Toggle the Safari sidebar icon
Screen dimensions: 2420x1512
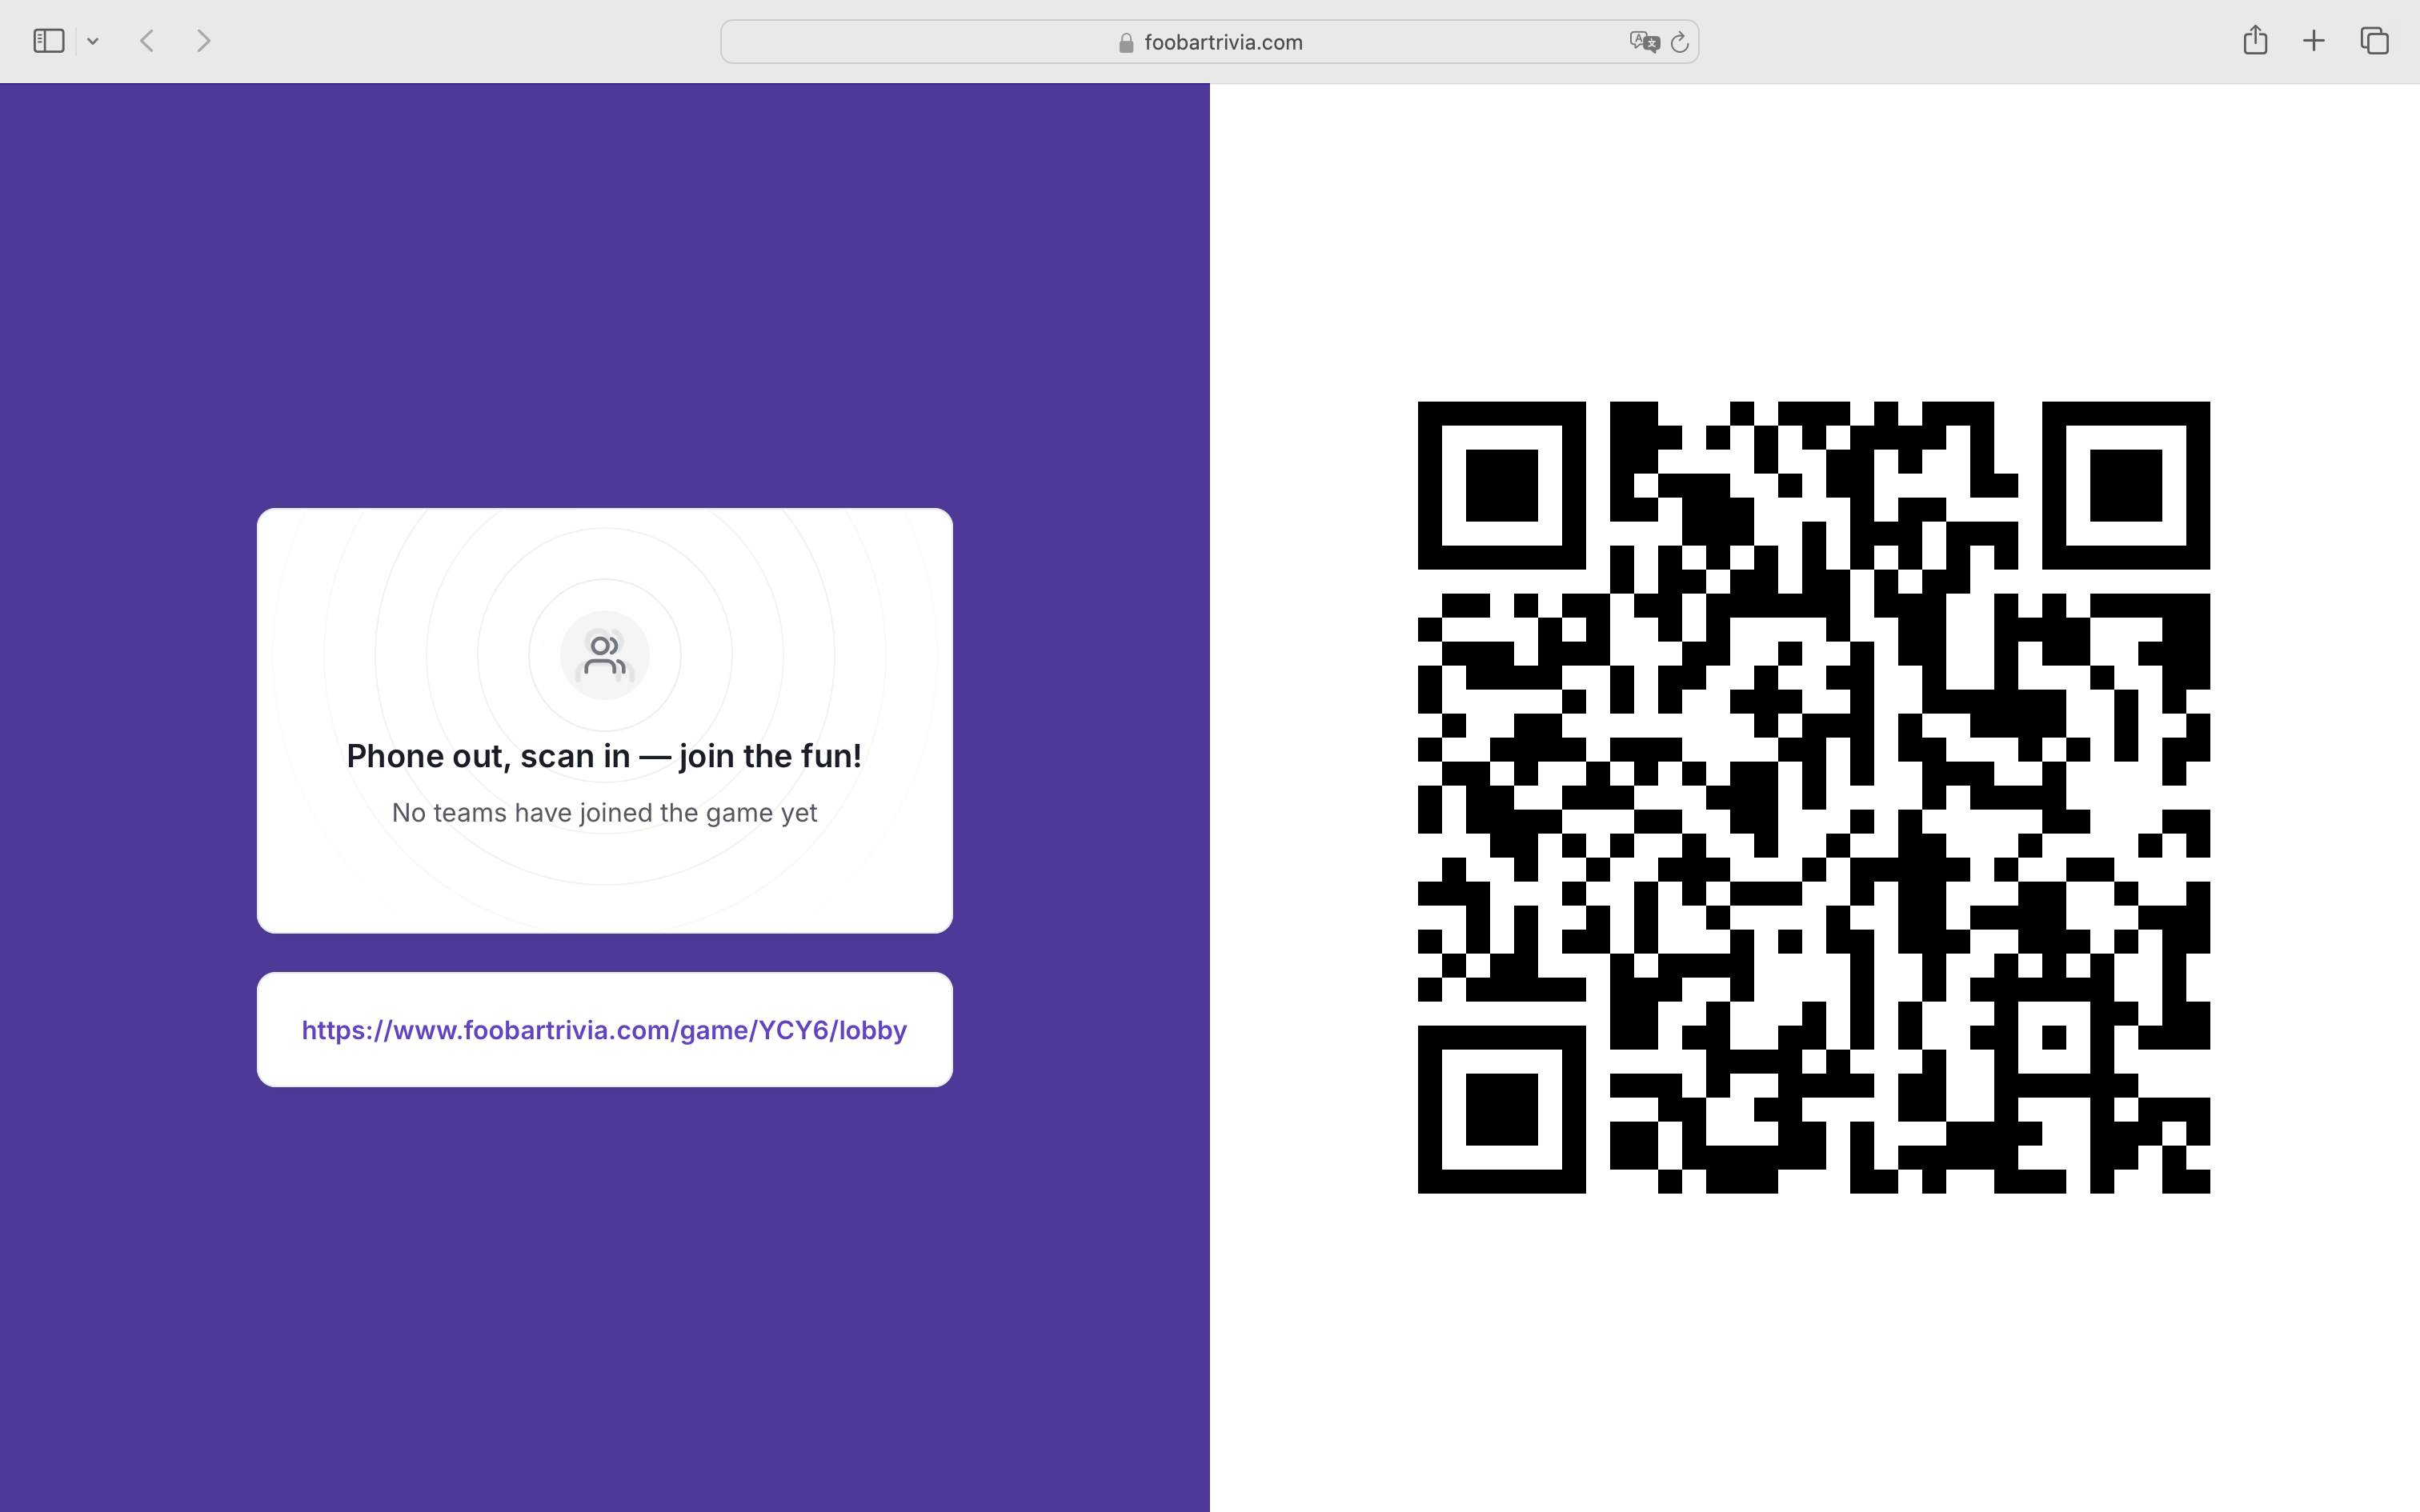coord(48,41)
